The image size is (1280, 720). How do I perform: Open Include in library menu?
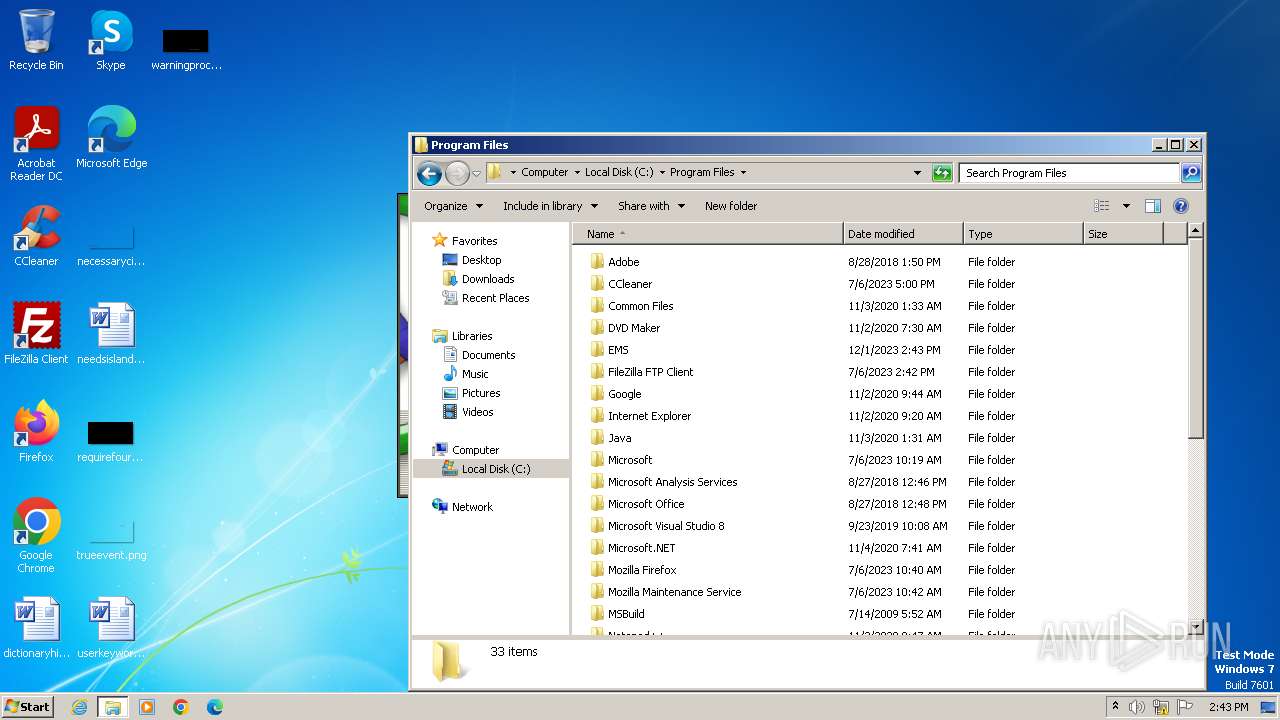(550, 206)
